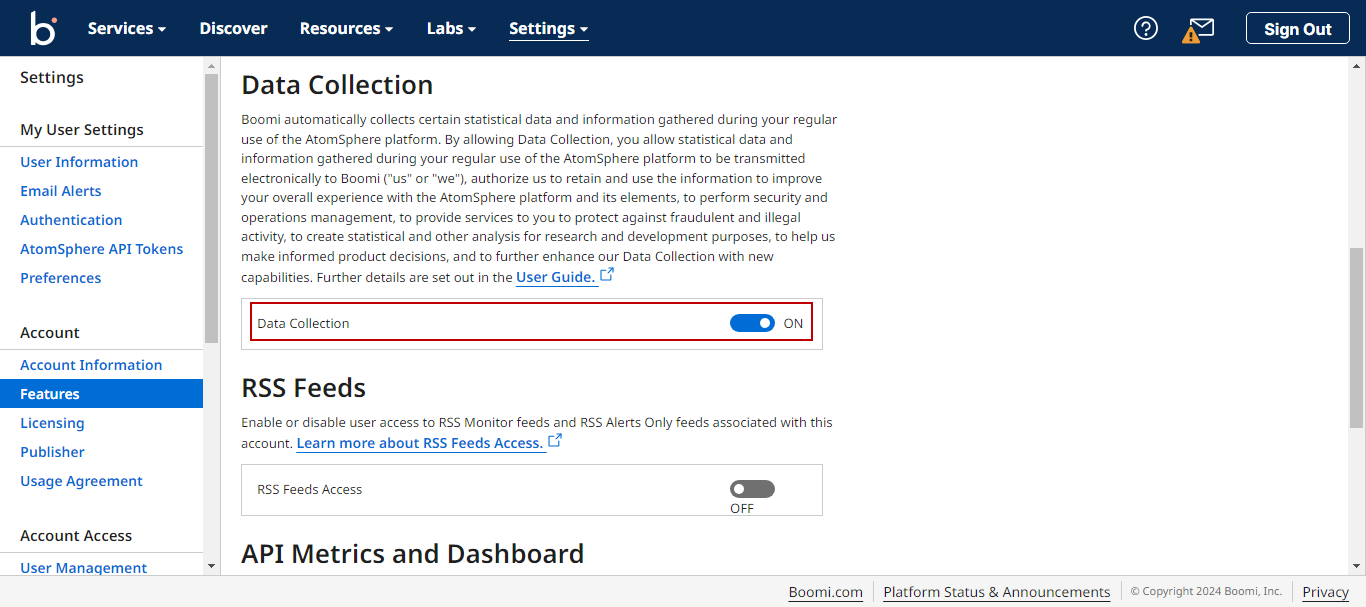
Task: Open Email Alerts settings
Action: coord(61,191)
